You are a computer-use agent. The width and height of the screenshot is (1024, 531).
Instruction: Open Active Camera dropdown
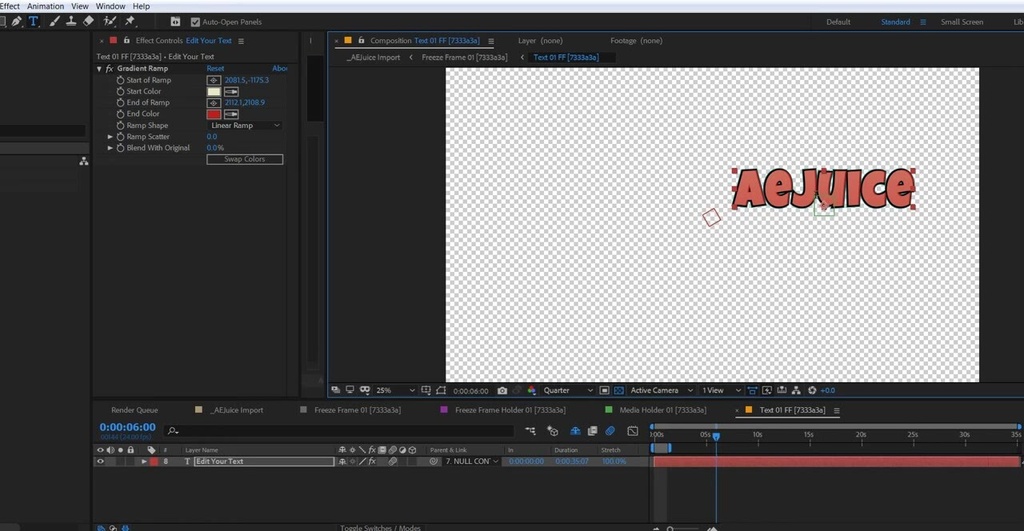click(661, 391)
